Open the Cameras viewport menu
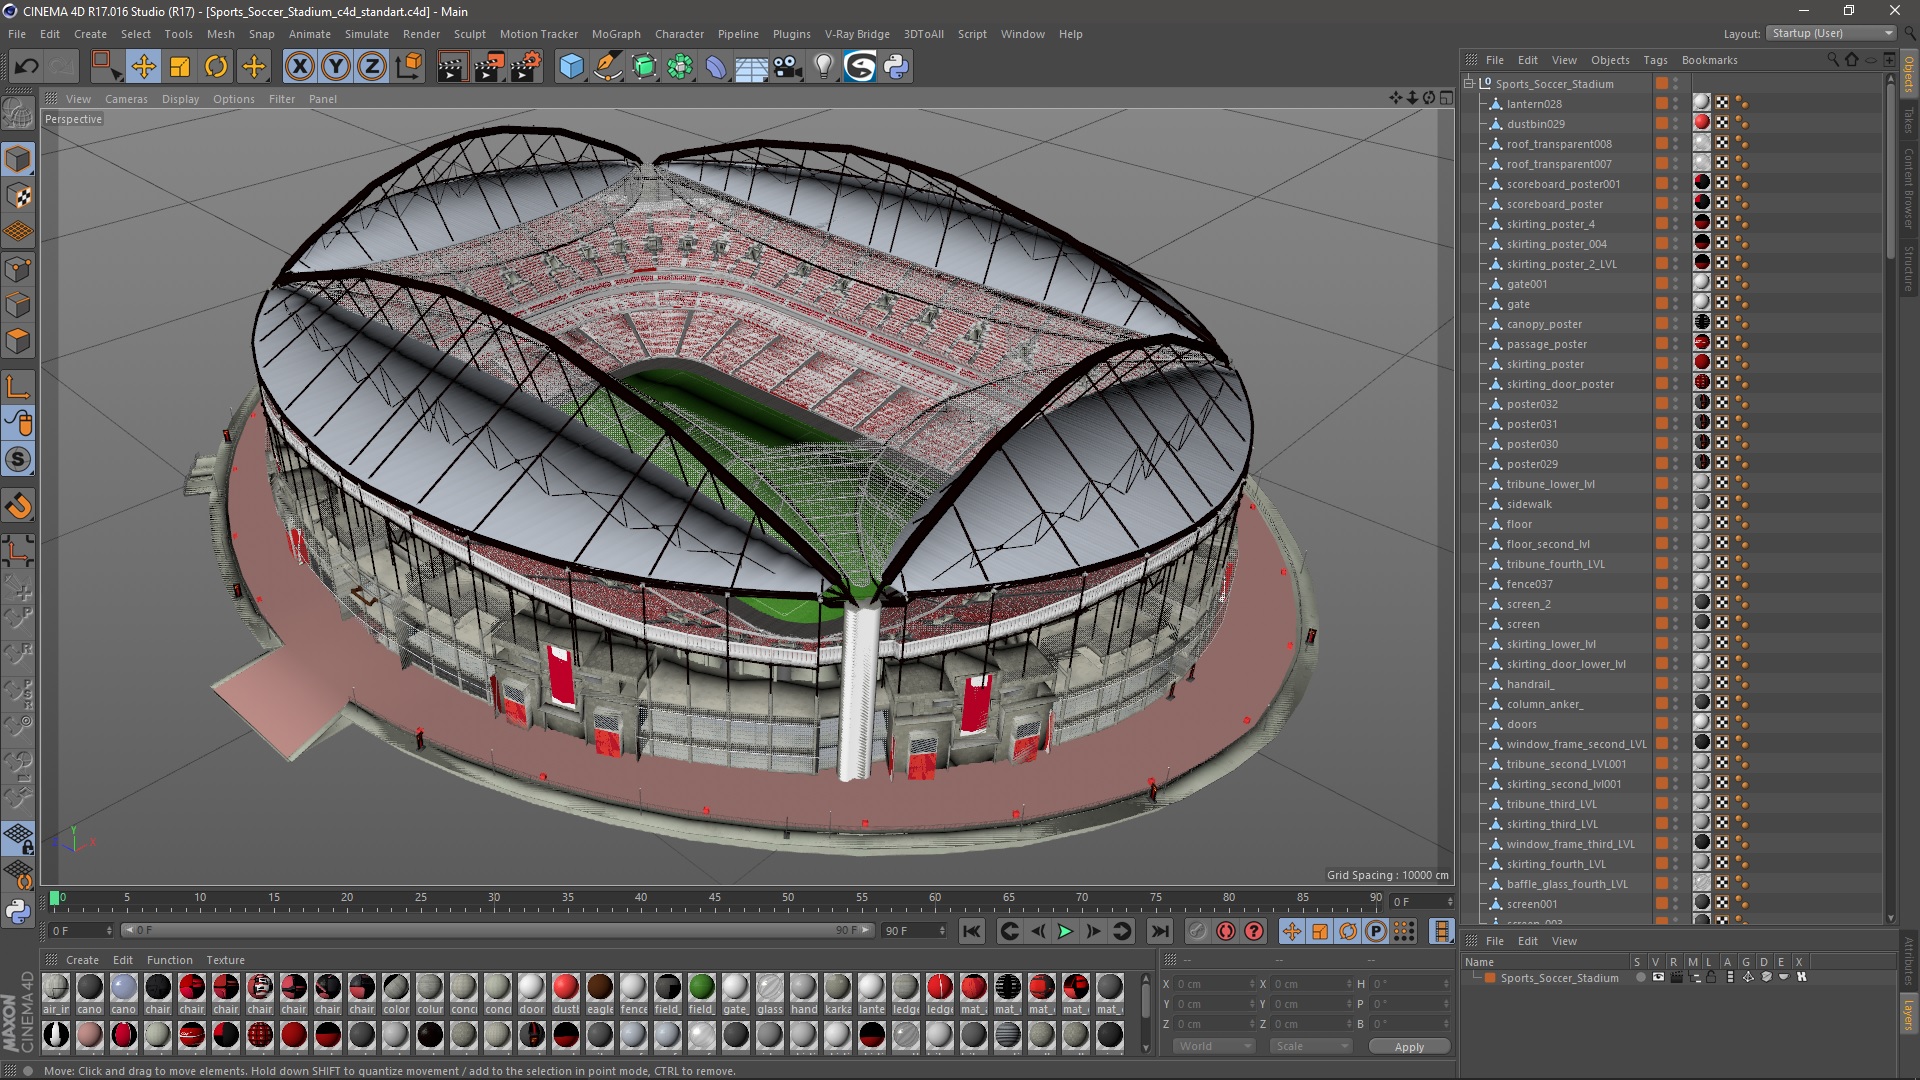This screenshot has width=1920, height=1080. coord(126,99)
